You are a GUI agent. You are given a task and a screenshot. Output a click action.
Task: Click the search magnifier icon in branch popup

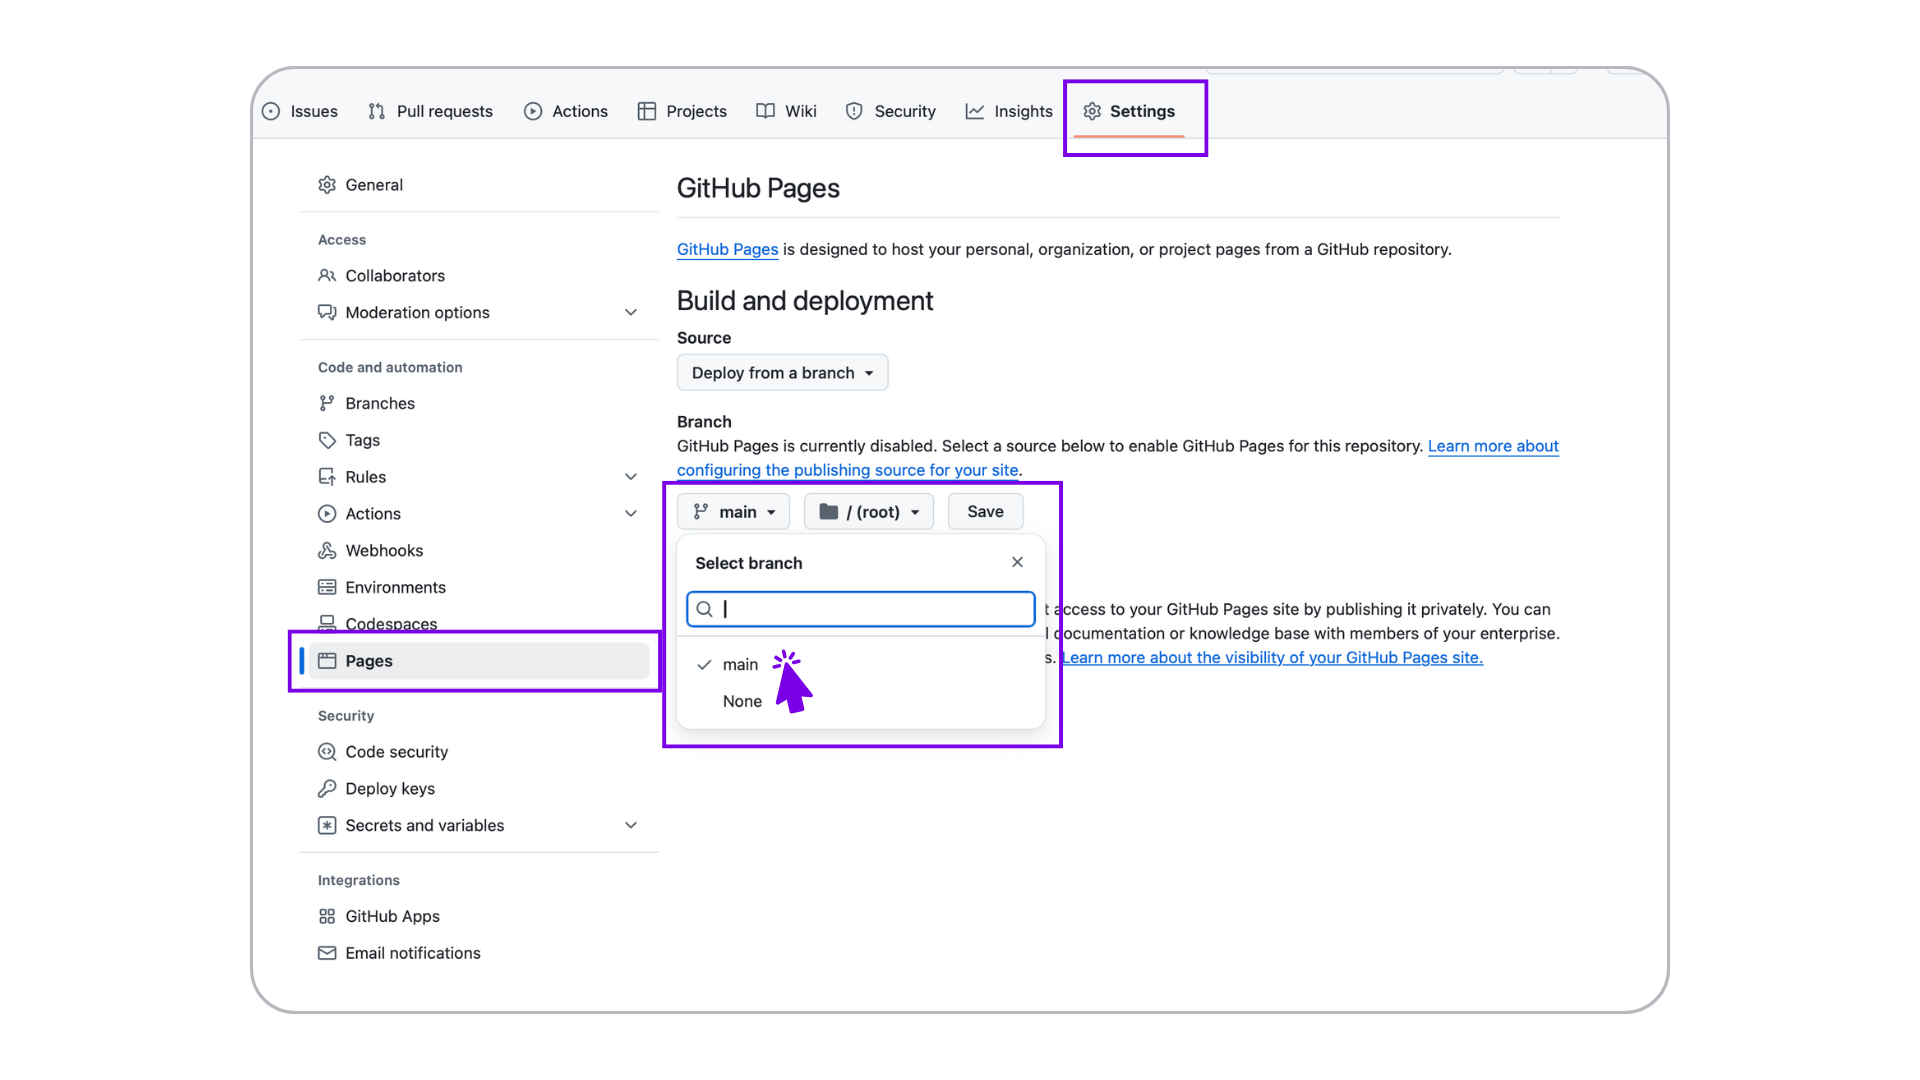[x=704, y=609]
